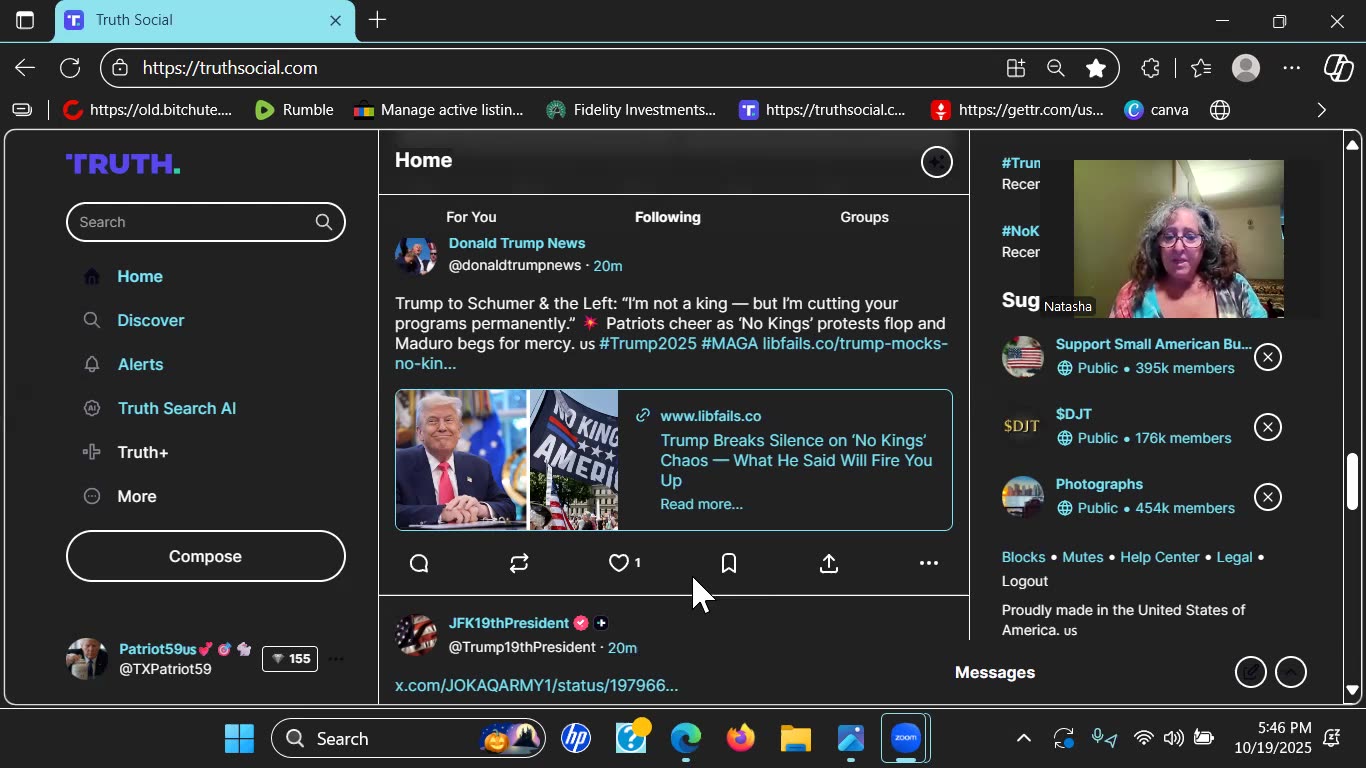Screen dimensions: 1366x768
Task: Open the Trump photo thumbnail in the link card
Action: (x=461, y=460)
